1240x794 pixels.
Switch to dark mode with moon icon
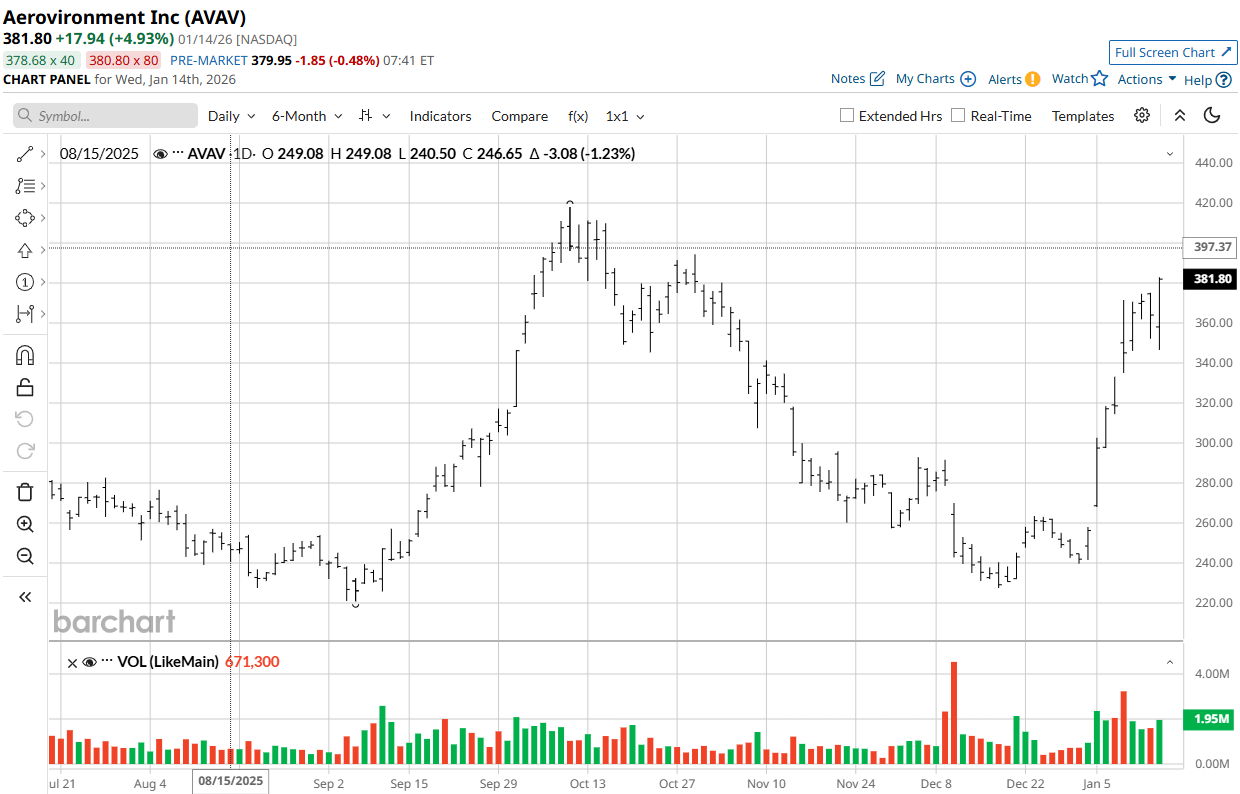[x=1212, y=116]
